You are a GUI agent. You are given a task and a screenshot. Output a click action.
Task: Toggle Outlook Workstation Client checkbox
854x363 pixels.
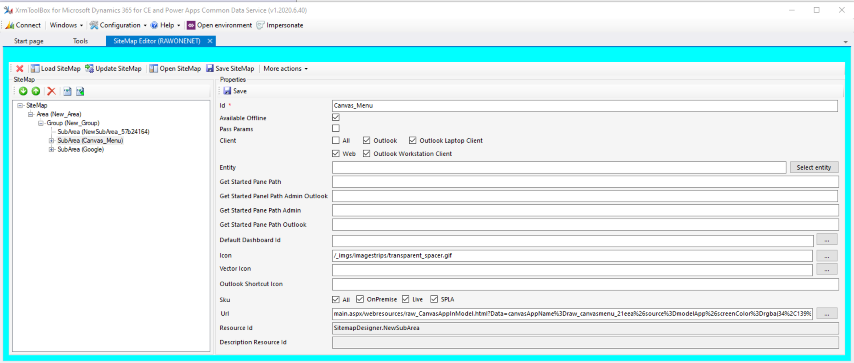367,154
